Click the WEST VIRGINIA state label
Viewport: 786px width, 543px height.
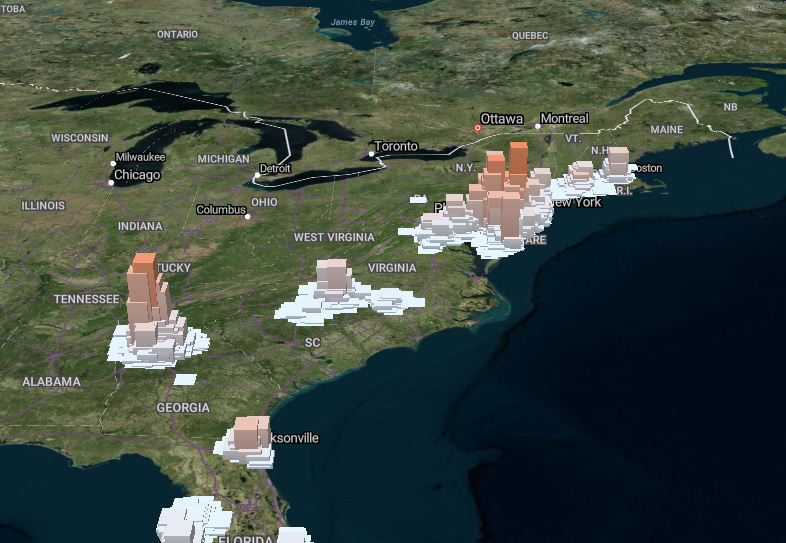333,237
